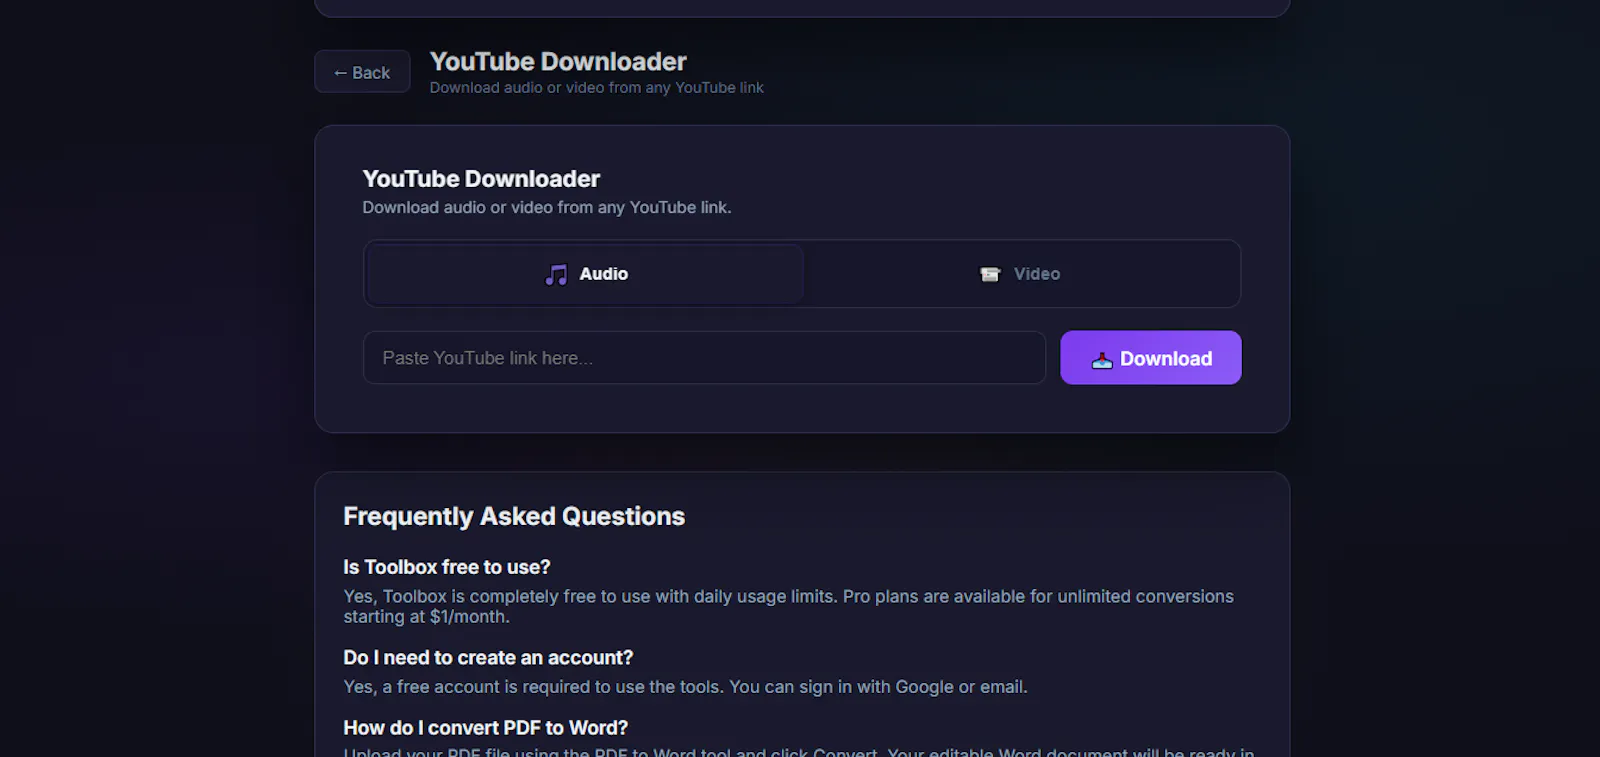Click the question Do I need to create an account?

[488, 657]
